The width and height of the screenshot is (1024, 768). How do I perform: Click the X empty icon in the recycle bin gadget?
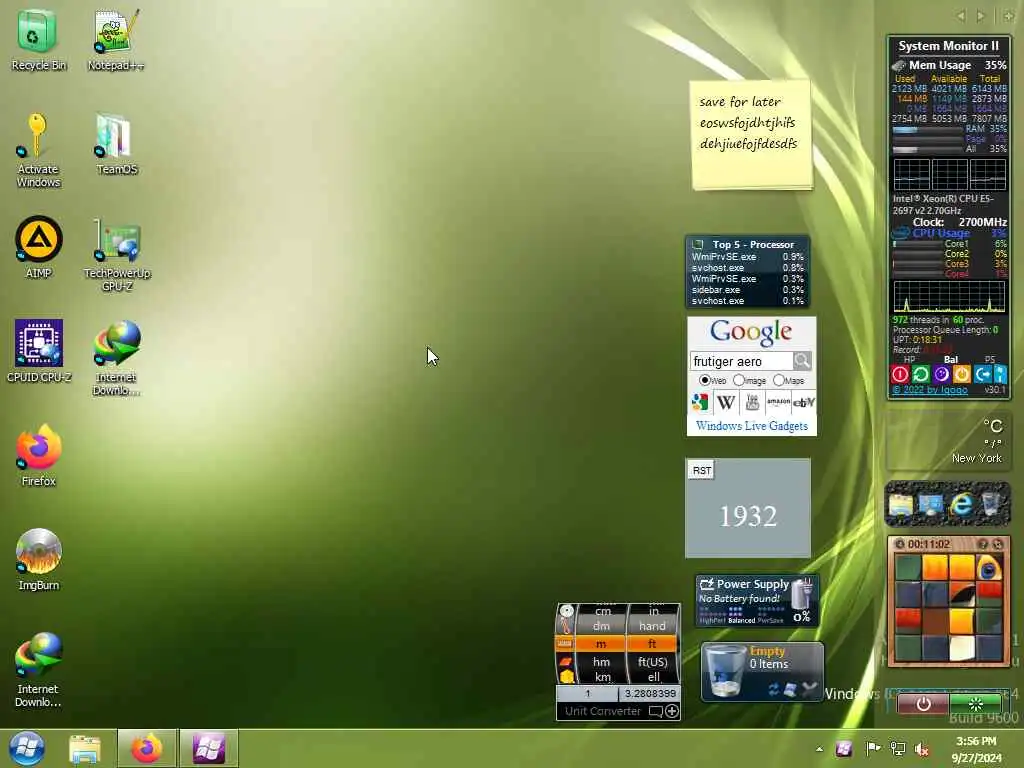tap(810, 689)
